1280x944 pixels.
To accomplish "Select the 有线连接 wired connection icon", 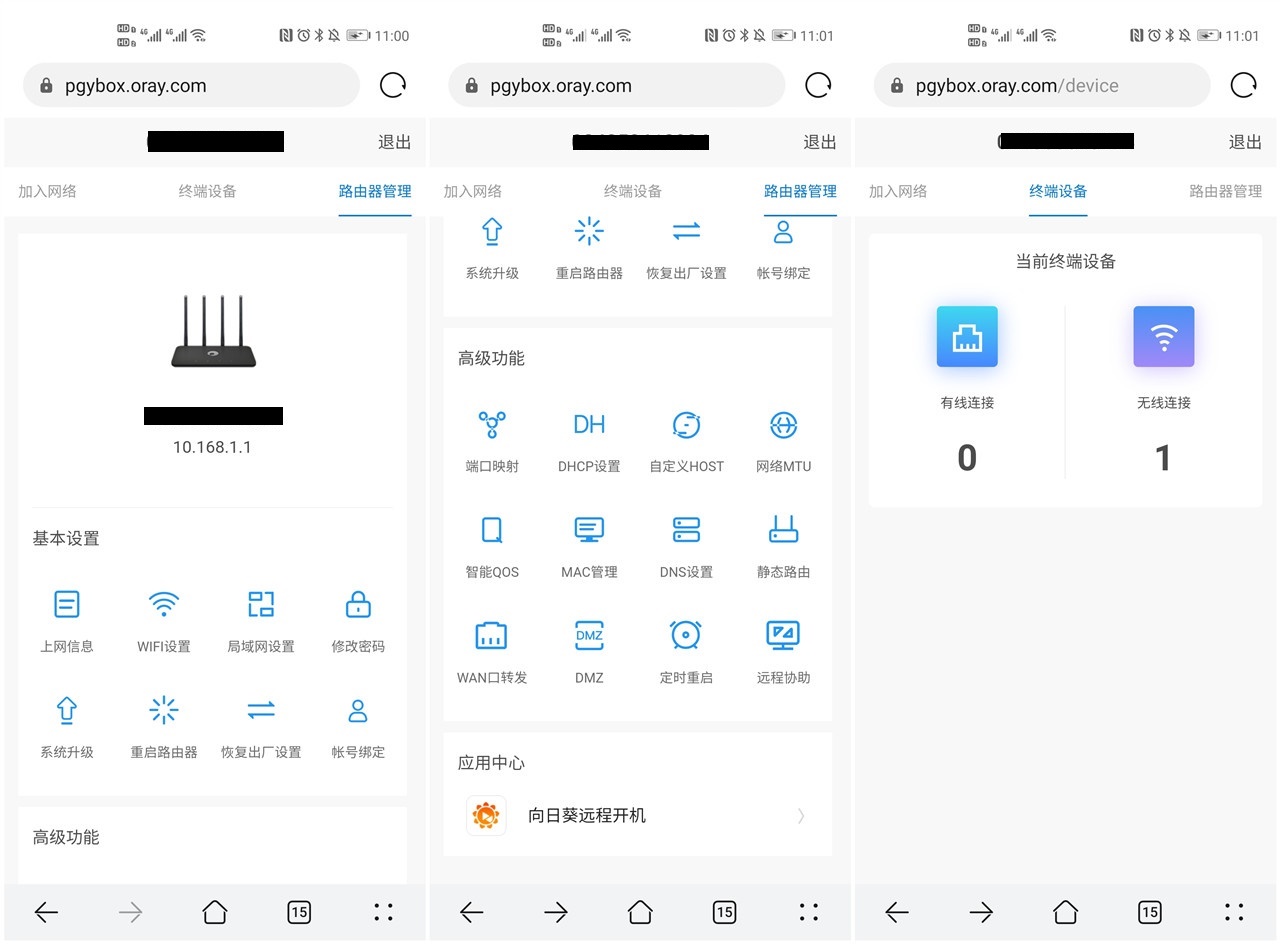I will pyautogui.click(x=966, y=336).
